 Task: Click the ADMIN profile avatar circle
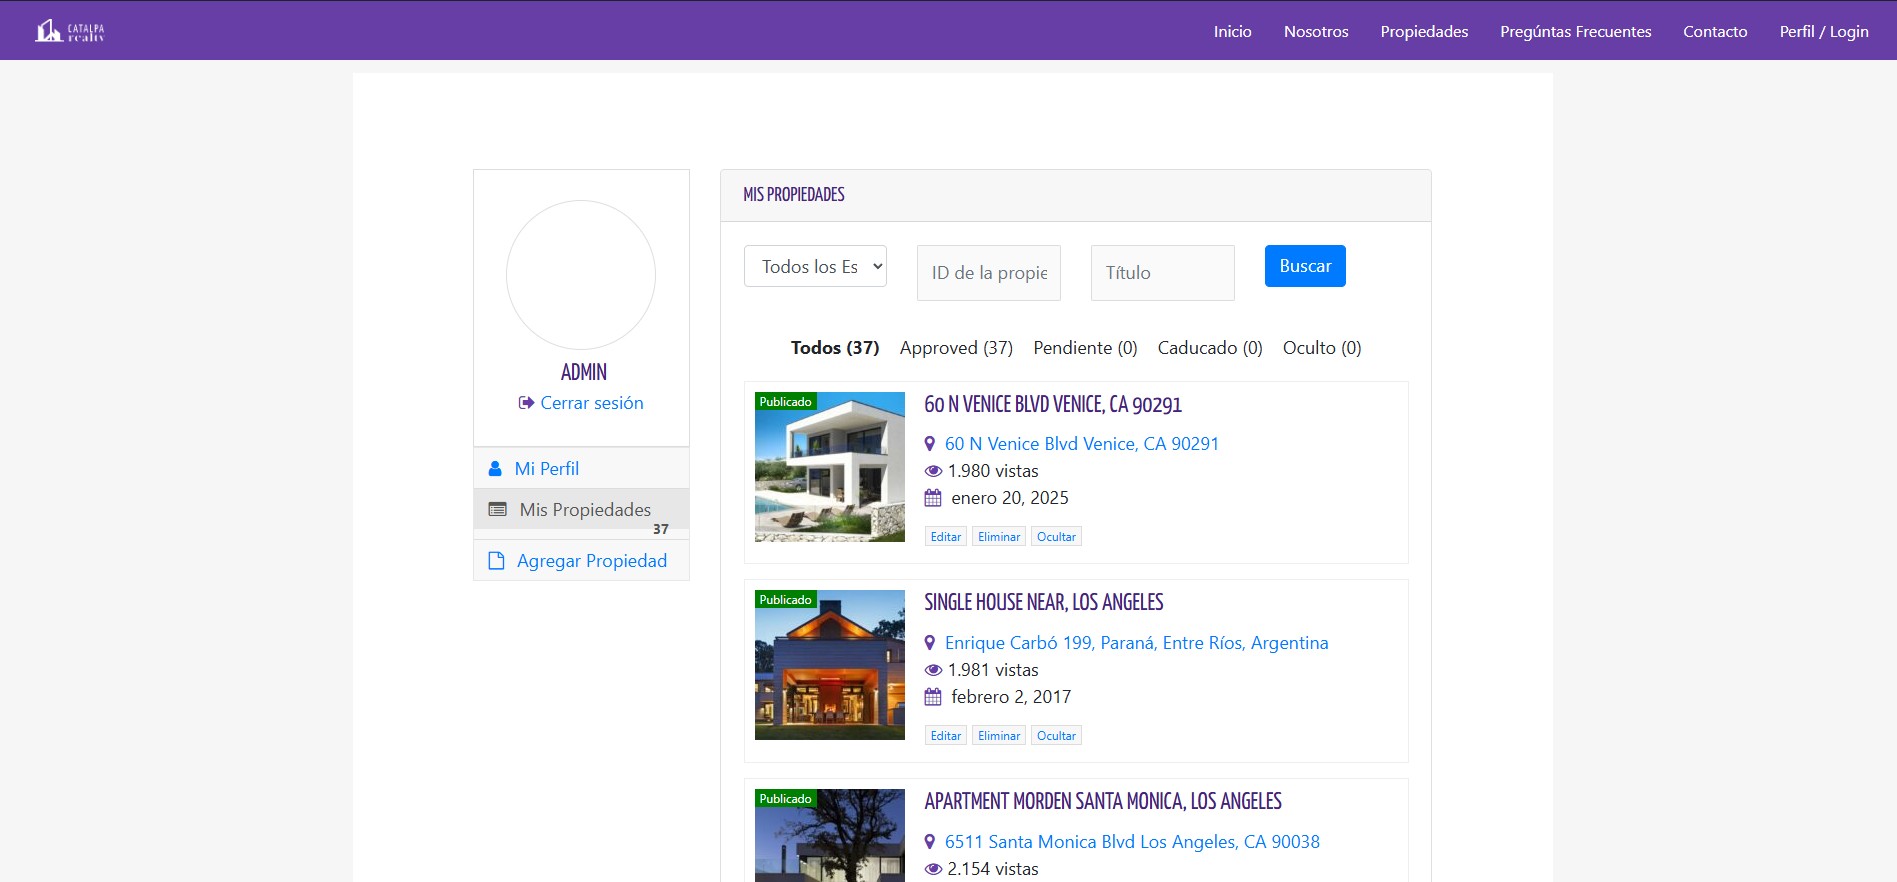coord(581,275)
